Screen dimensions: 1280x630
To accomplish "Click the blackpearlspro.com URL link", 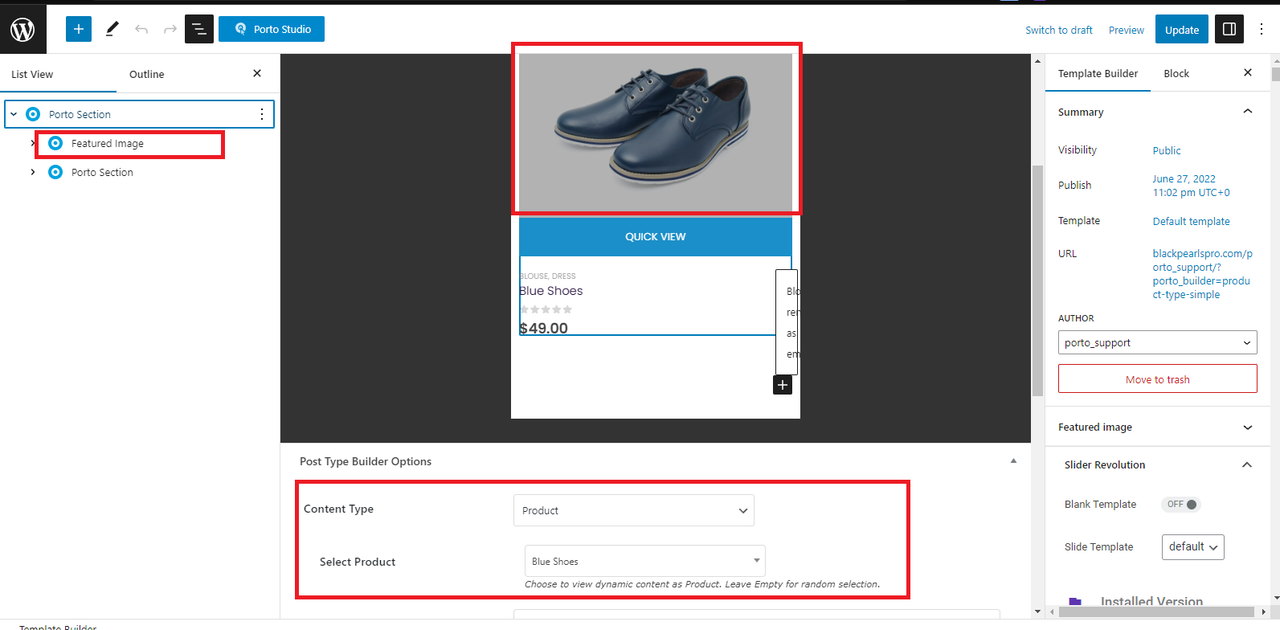I will 1202,274.
